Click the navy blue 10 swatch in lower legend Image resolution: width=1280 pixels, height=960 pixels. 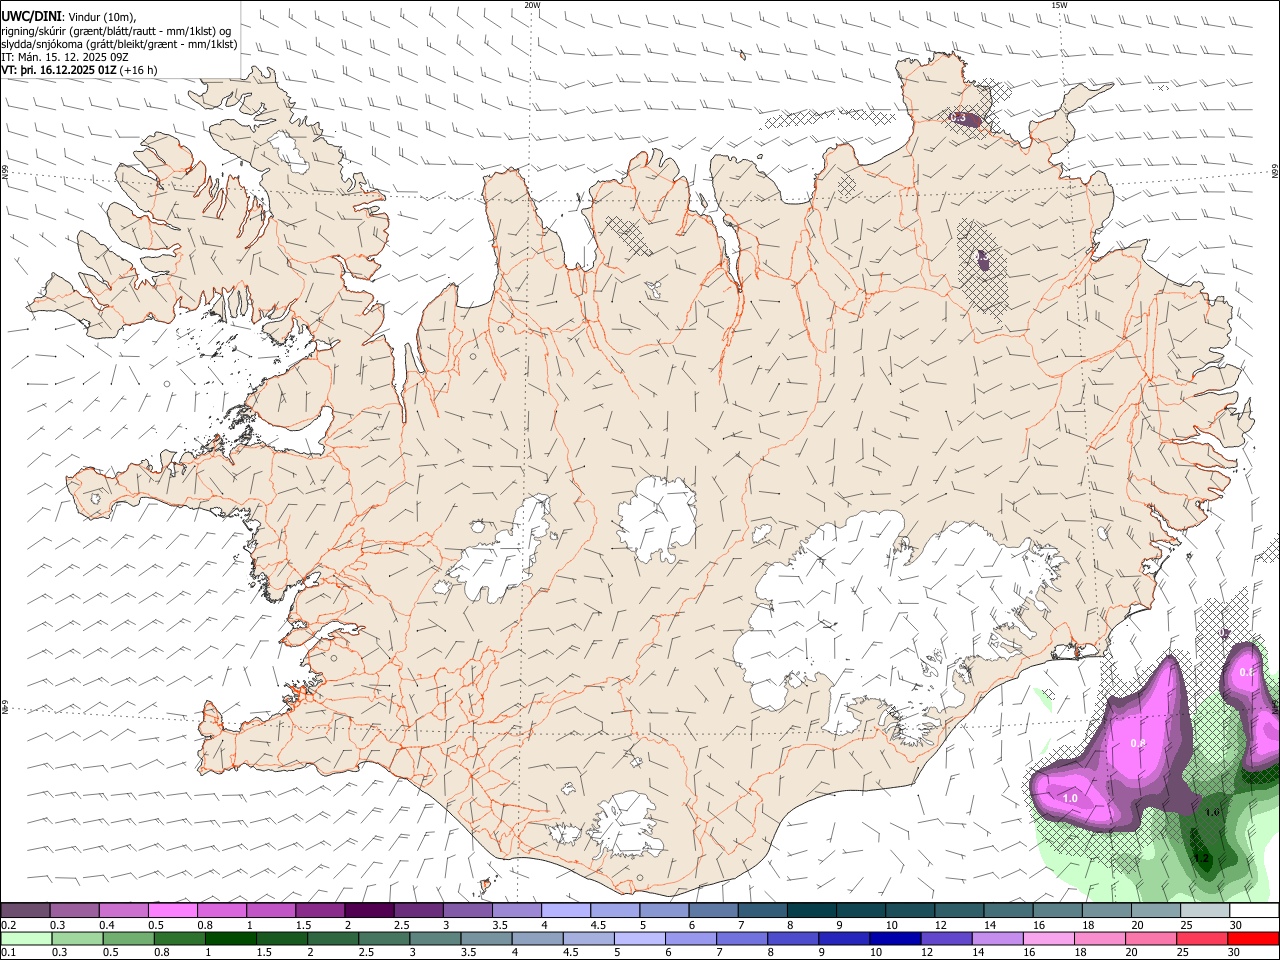tap(893, 939)
